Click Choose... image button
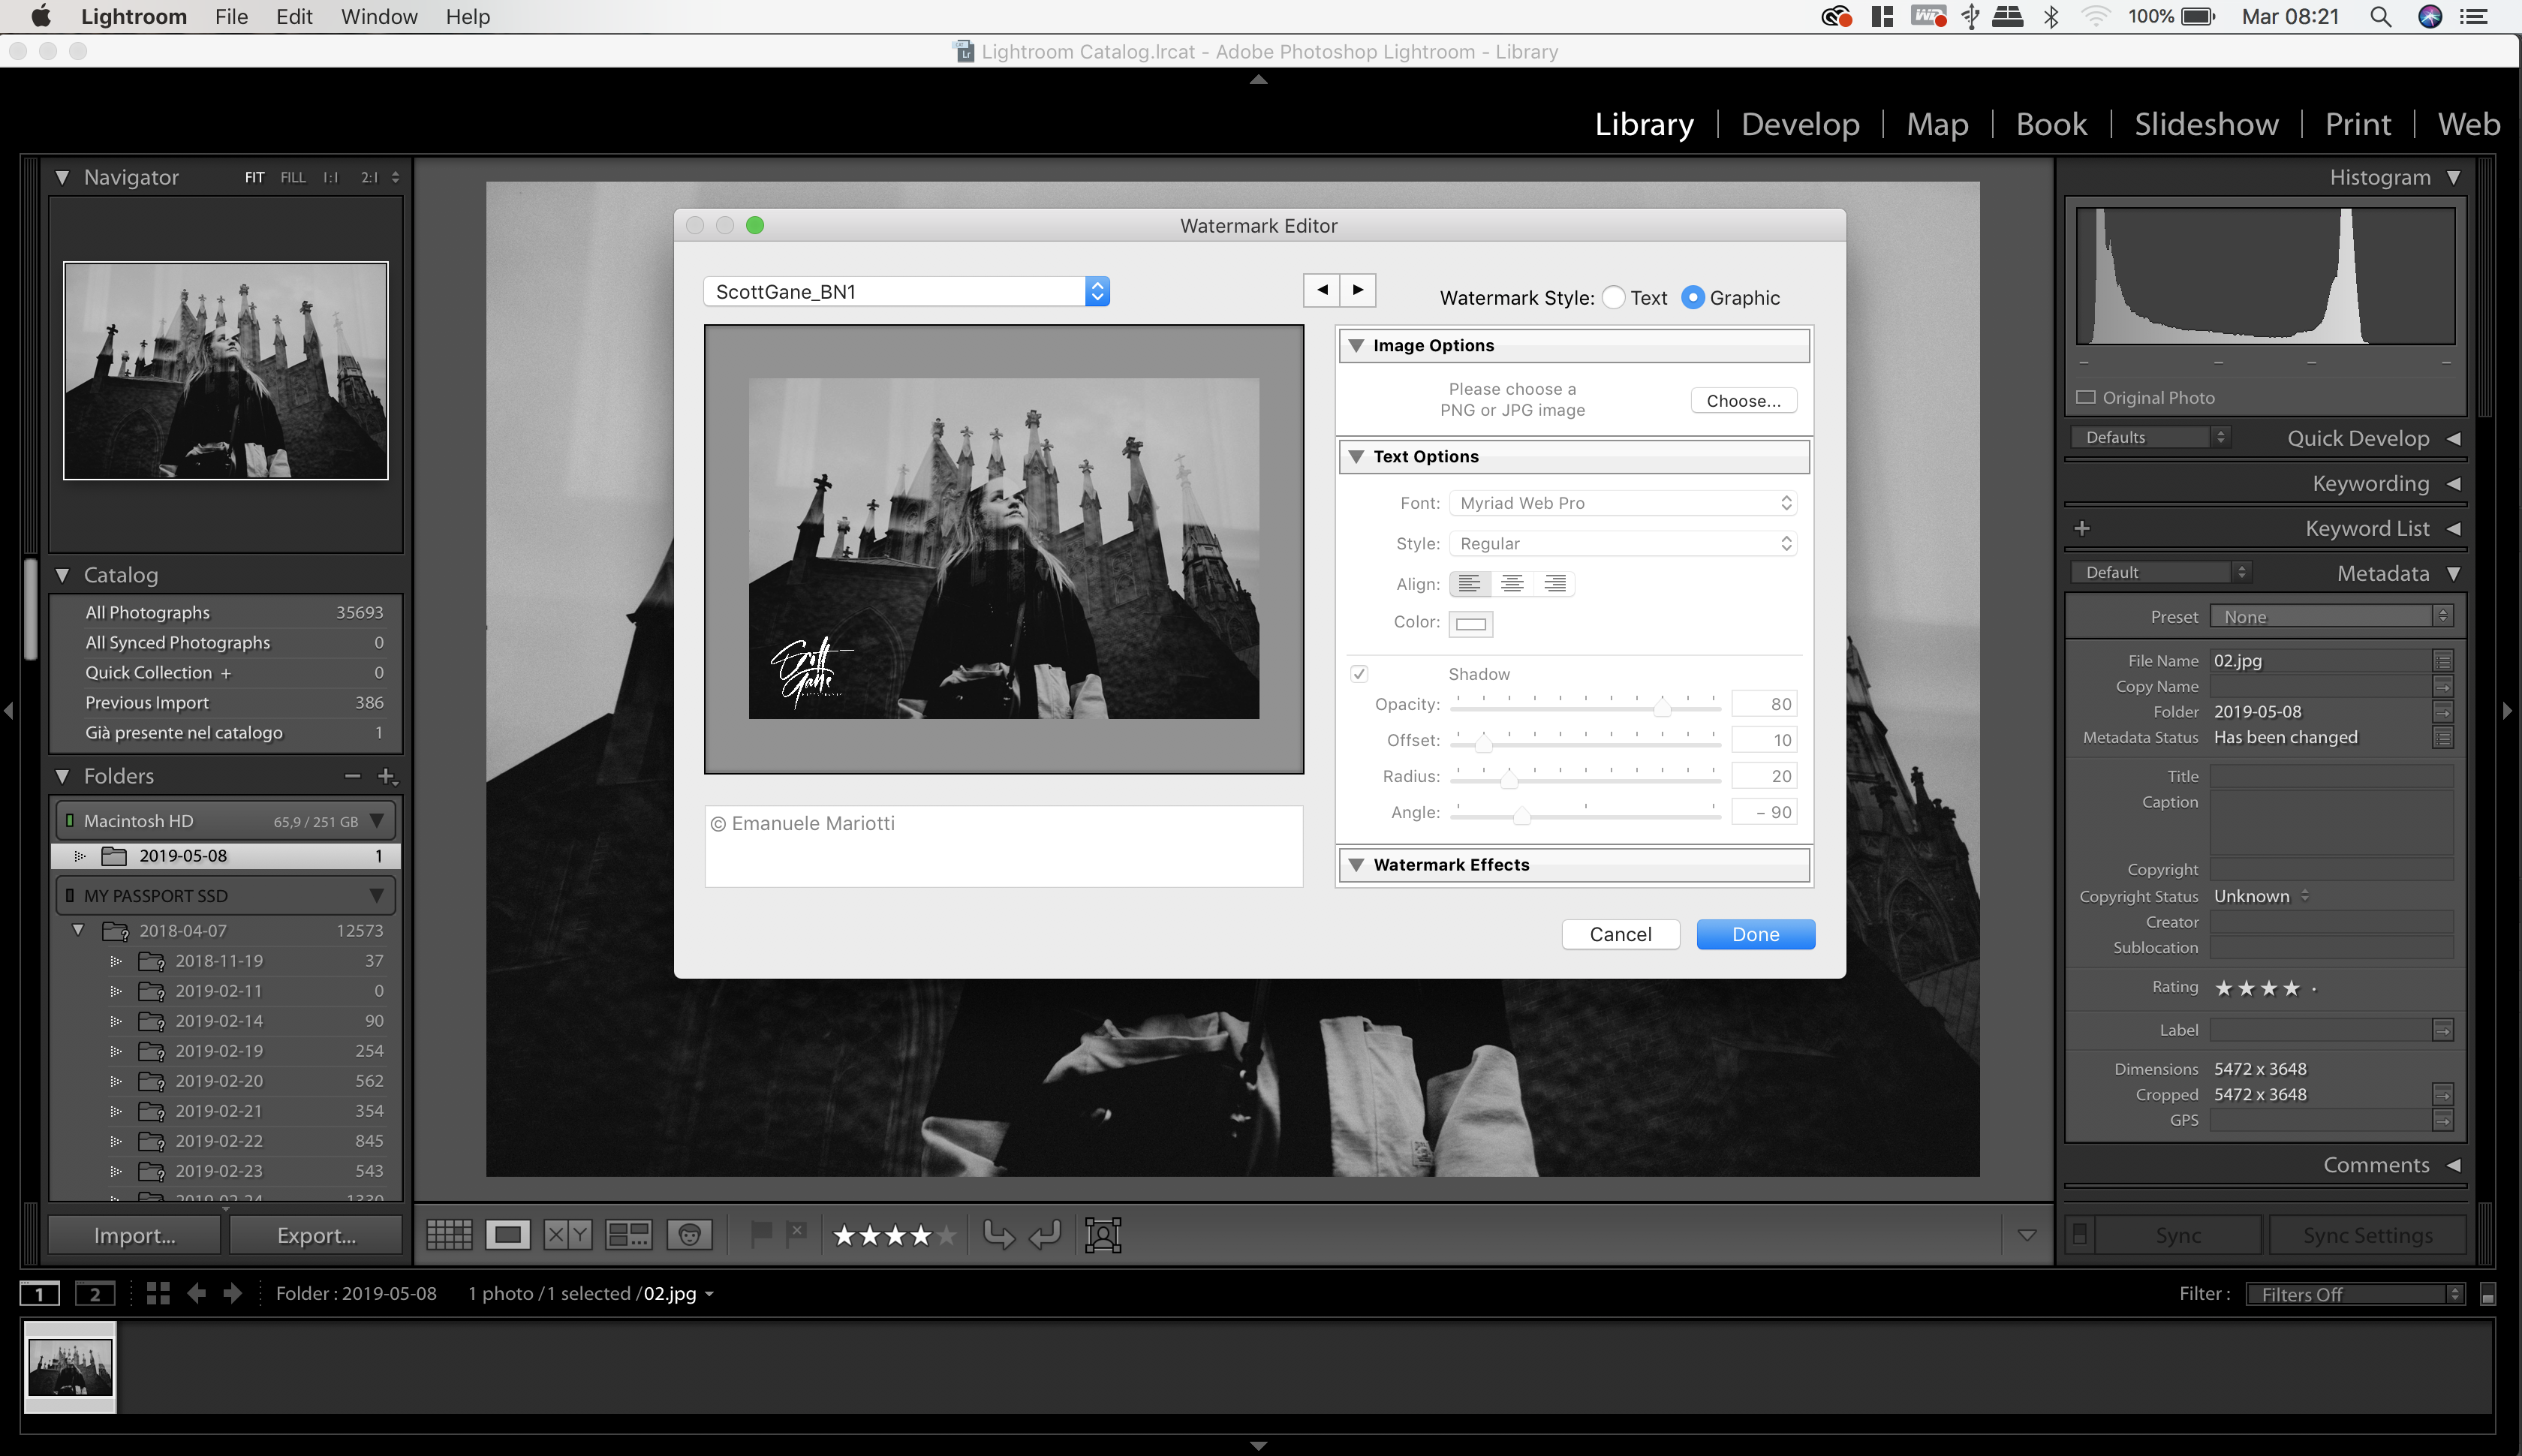Screen dimensions: 2522x1456 tap(1743, 400)
